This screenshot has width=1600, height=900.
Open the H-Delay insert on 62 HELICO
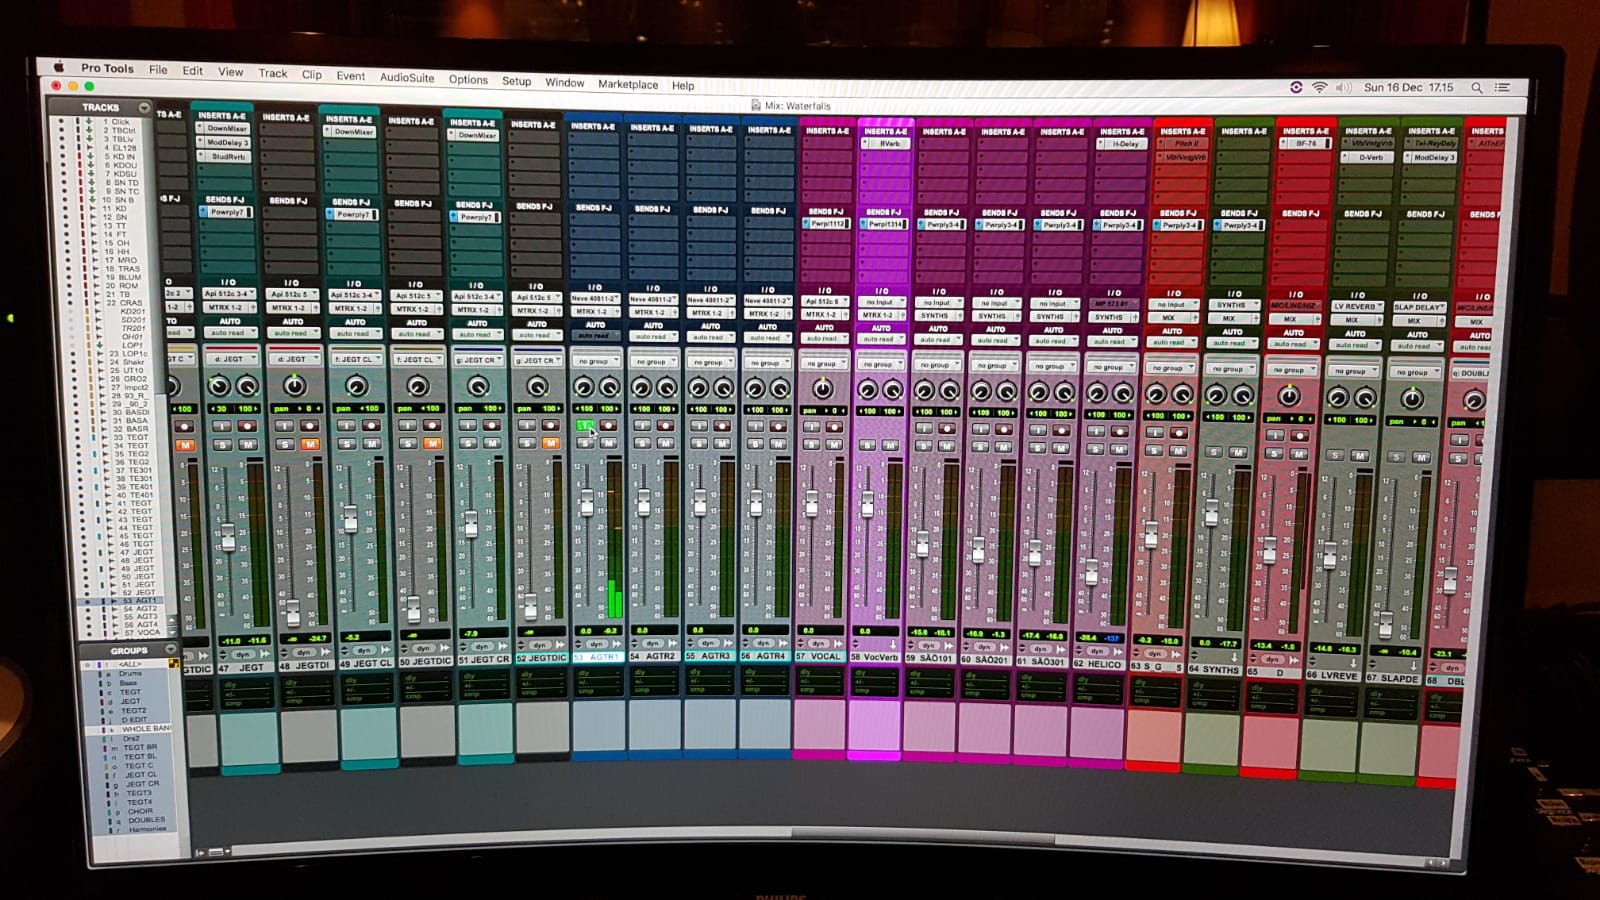pos(1123,144)
